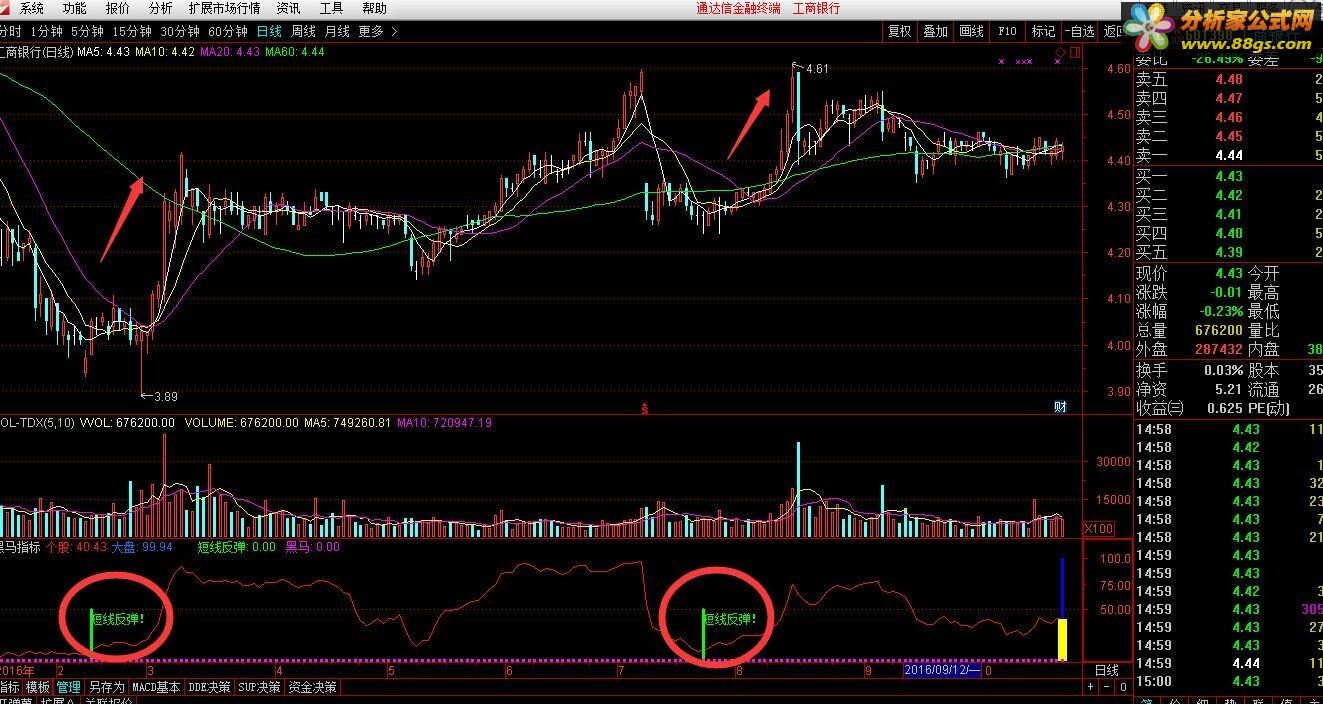Open F10 company information
This screenshot has width=1323, height=704.
[1007, 31]
